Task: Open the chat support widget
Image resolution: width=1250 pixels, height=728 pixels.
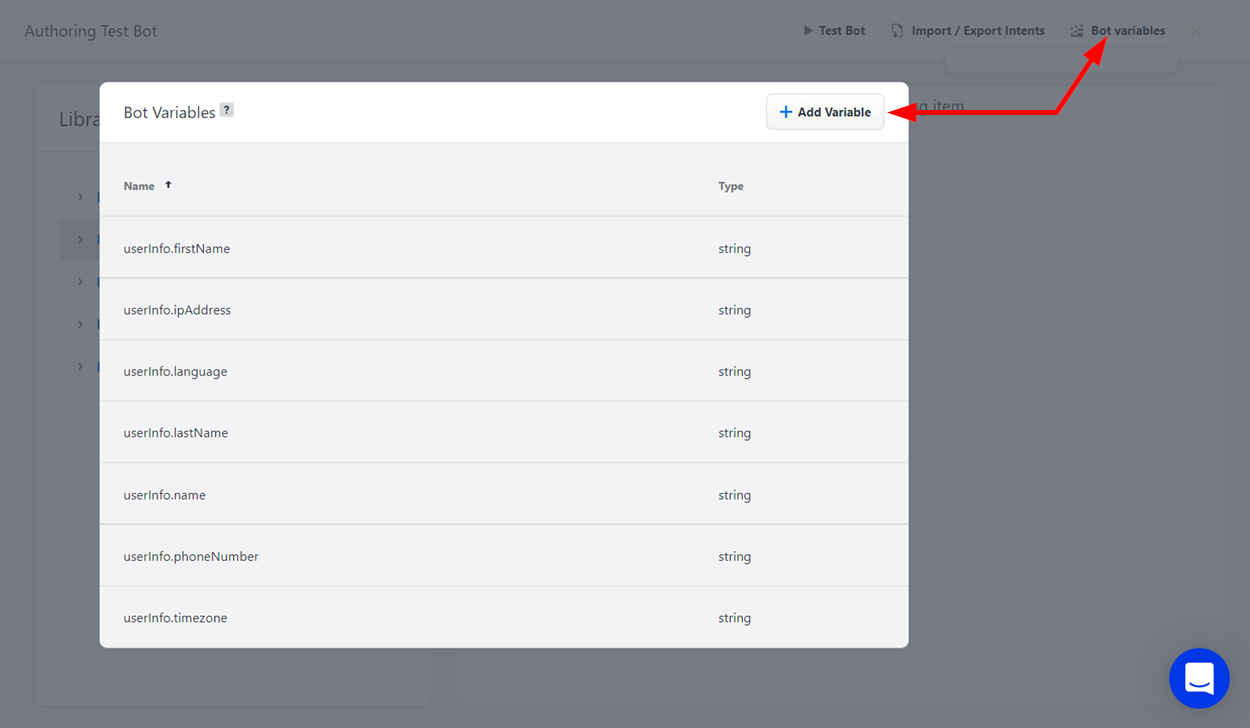Action: (x=1199, y=679)
